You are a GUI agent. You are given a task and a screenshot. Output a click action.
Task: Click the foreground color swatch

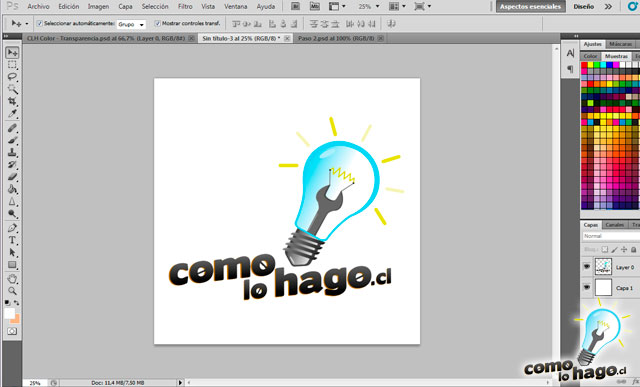9,313
